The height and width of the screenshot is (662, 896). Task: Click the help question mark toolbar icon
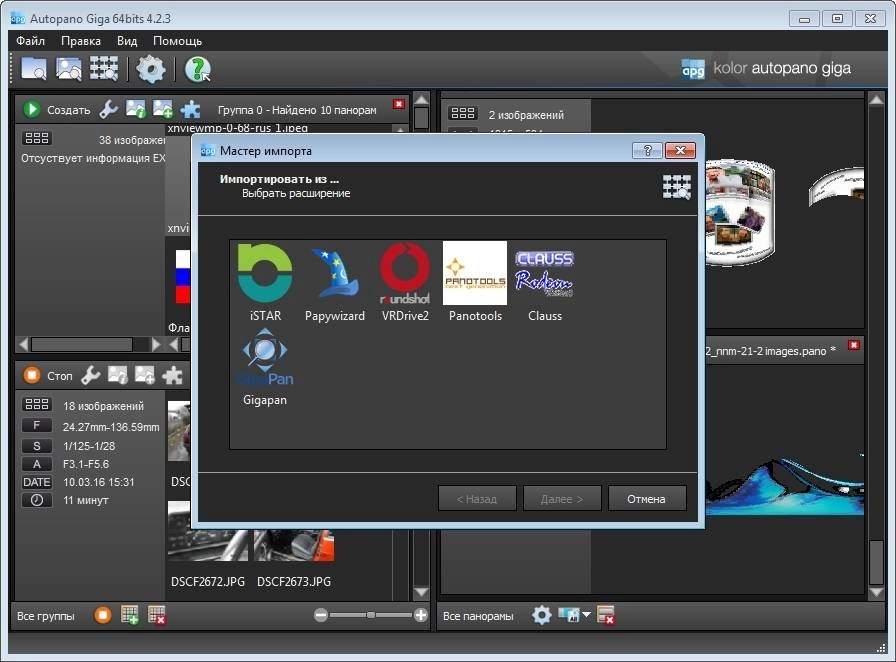point(198,69)
